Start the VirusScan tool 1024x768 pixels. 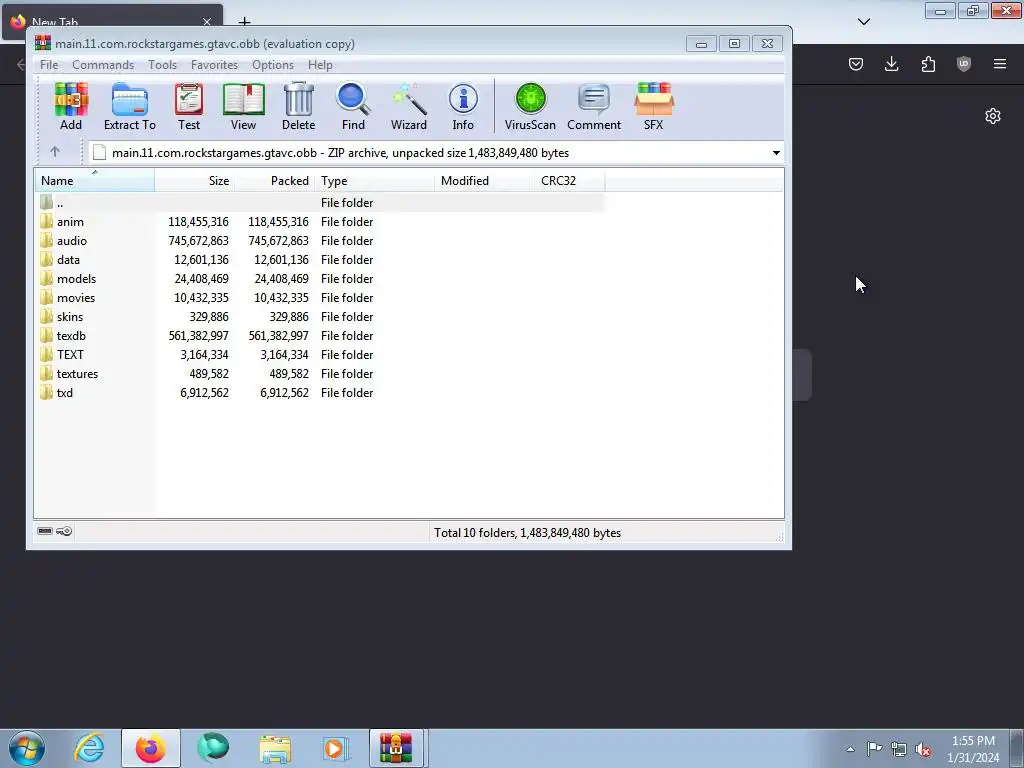point(530,106)
